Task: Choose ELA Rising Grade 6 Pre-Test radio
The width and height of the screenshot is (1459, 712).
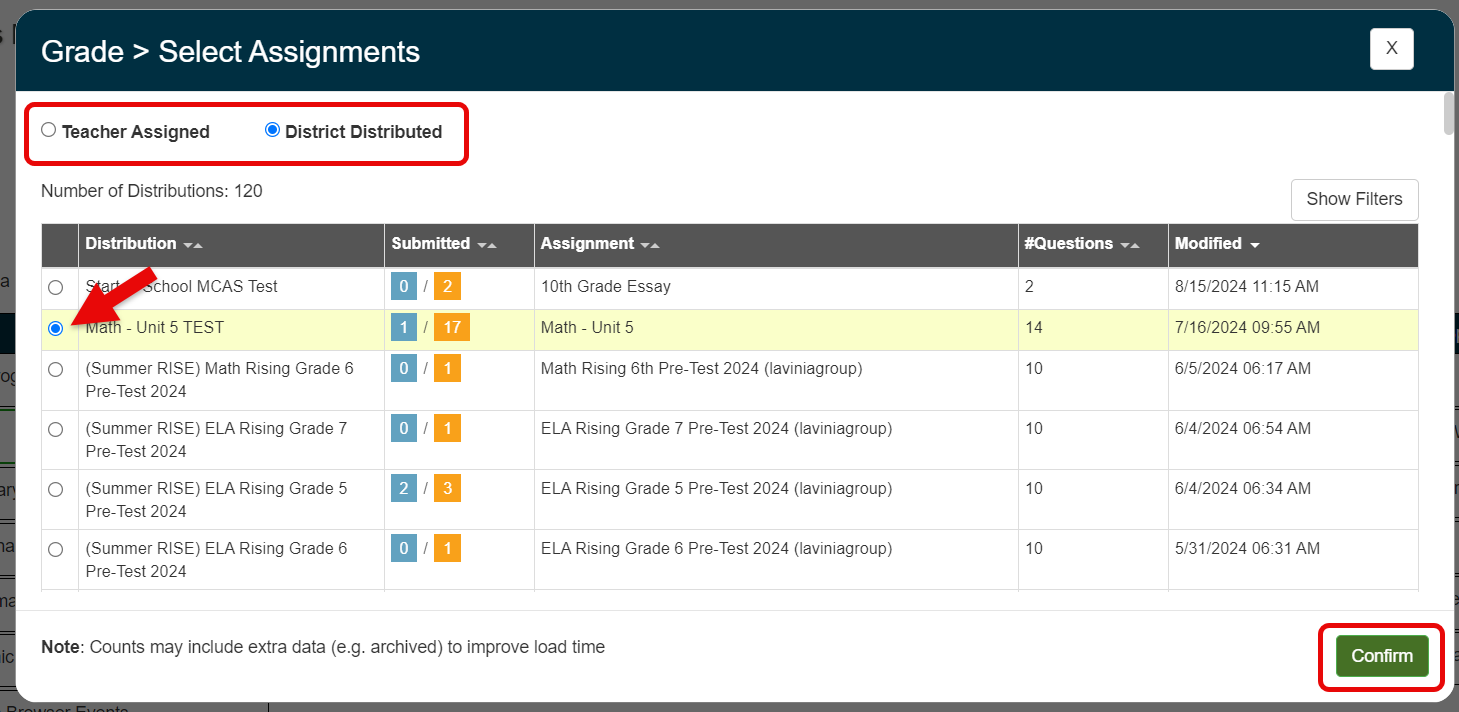Action: click(56, 549)
